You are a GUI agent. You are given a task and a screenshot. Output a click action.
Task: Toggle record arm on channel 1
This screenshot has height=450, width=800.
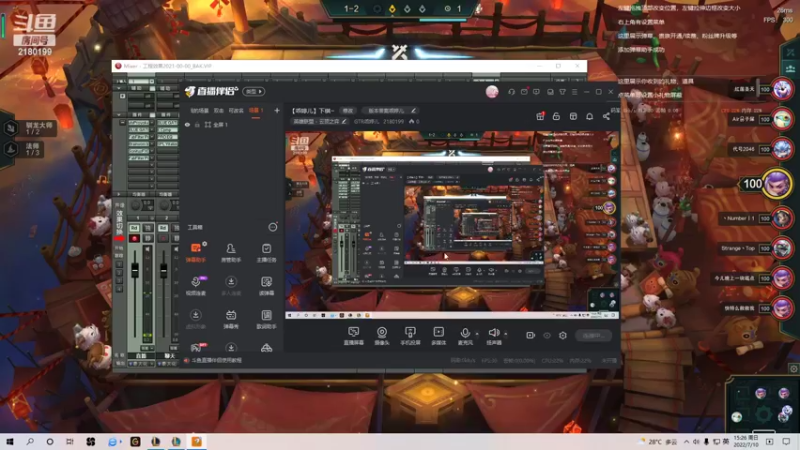coord(134,238)
